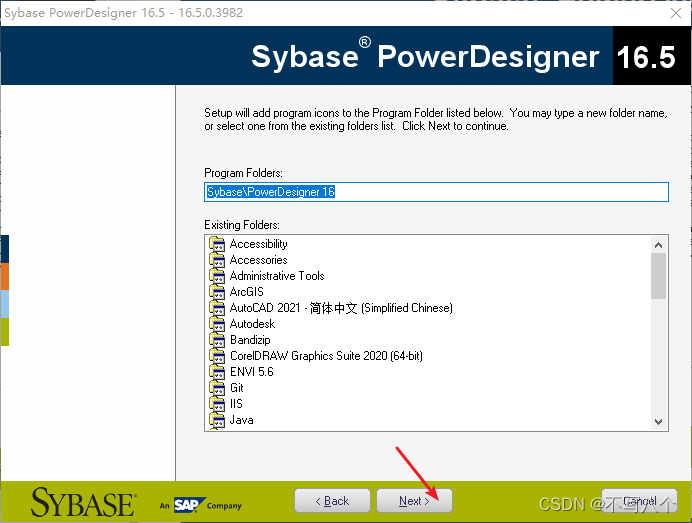Choose the 'ENVI 5.6' entry text
692x523 pixels.
click(252, 372)
